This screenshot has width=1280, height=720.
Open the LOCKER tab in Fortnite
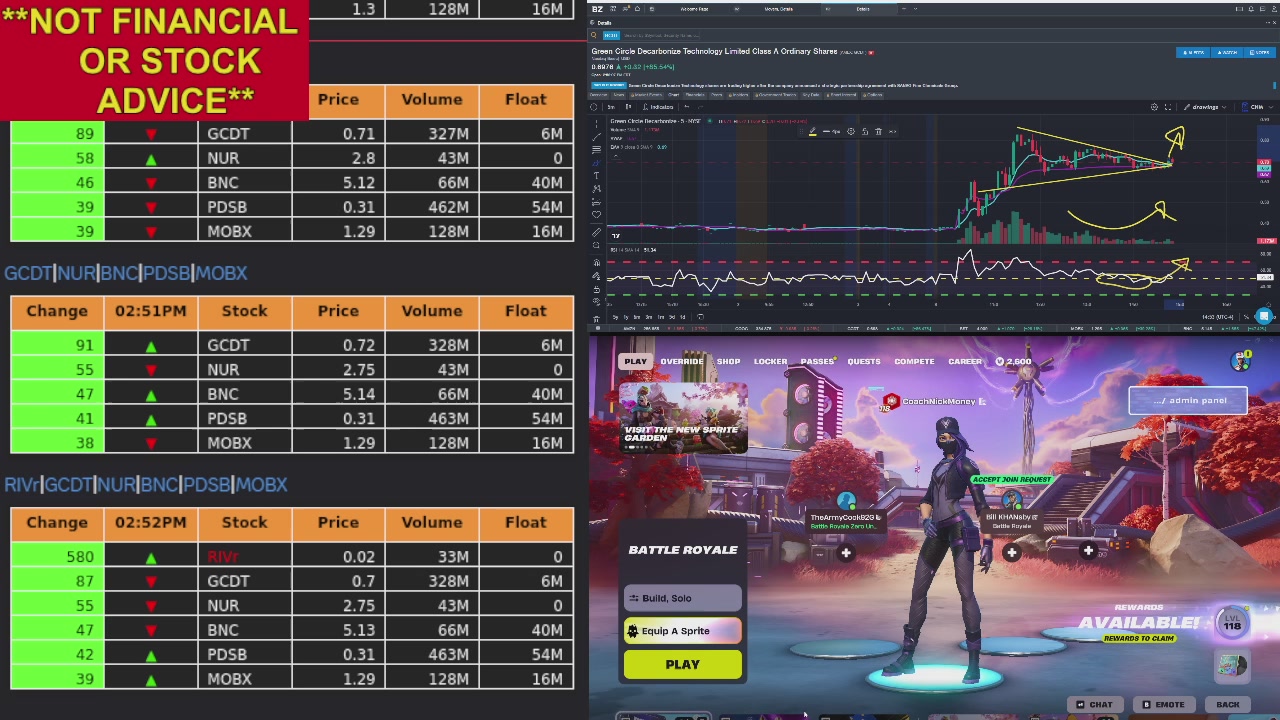click(770, 361)
